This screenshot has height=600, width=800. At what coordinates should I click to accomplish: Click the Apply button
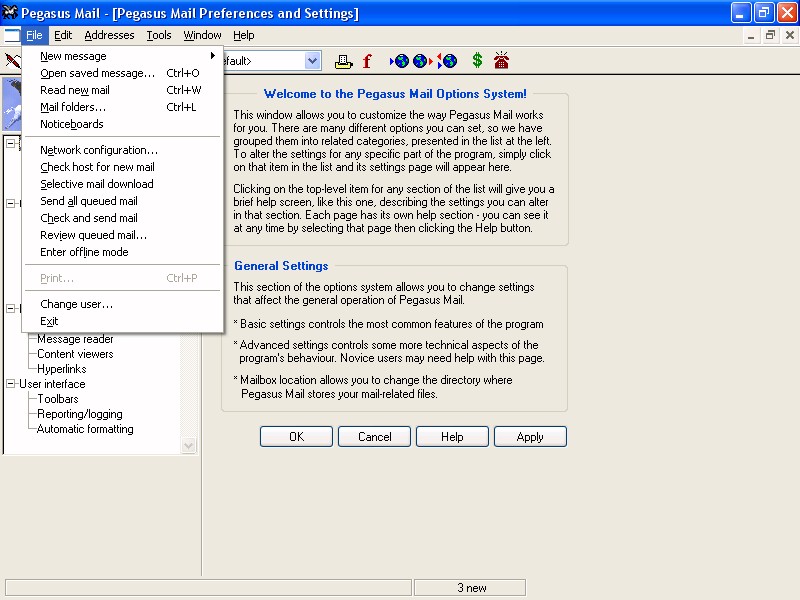[x=530, y=437]
